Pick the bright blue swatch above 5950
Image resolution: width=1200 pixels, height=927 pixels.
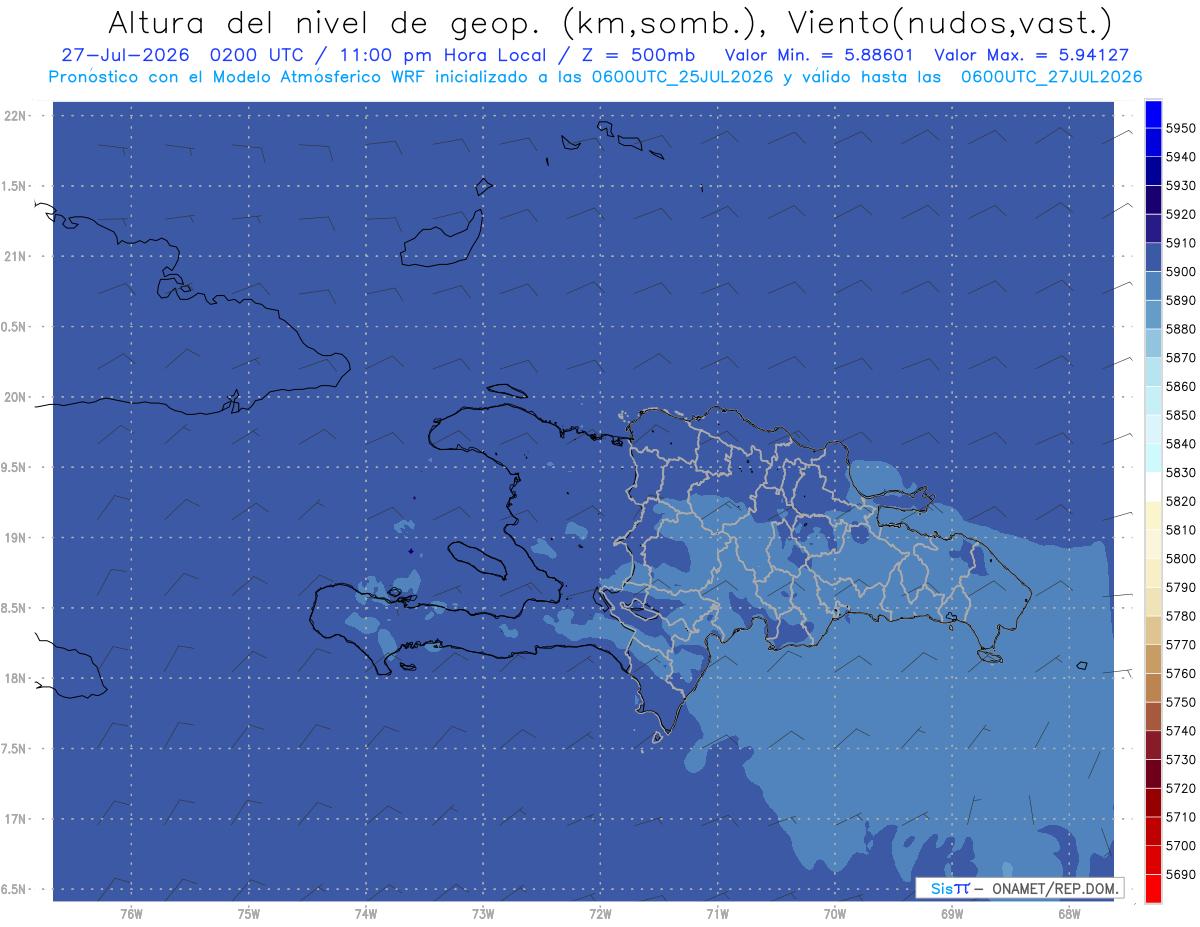click(1153, 114)
